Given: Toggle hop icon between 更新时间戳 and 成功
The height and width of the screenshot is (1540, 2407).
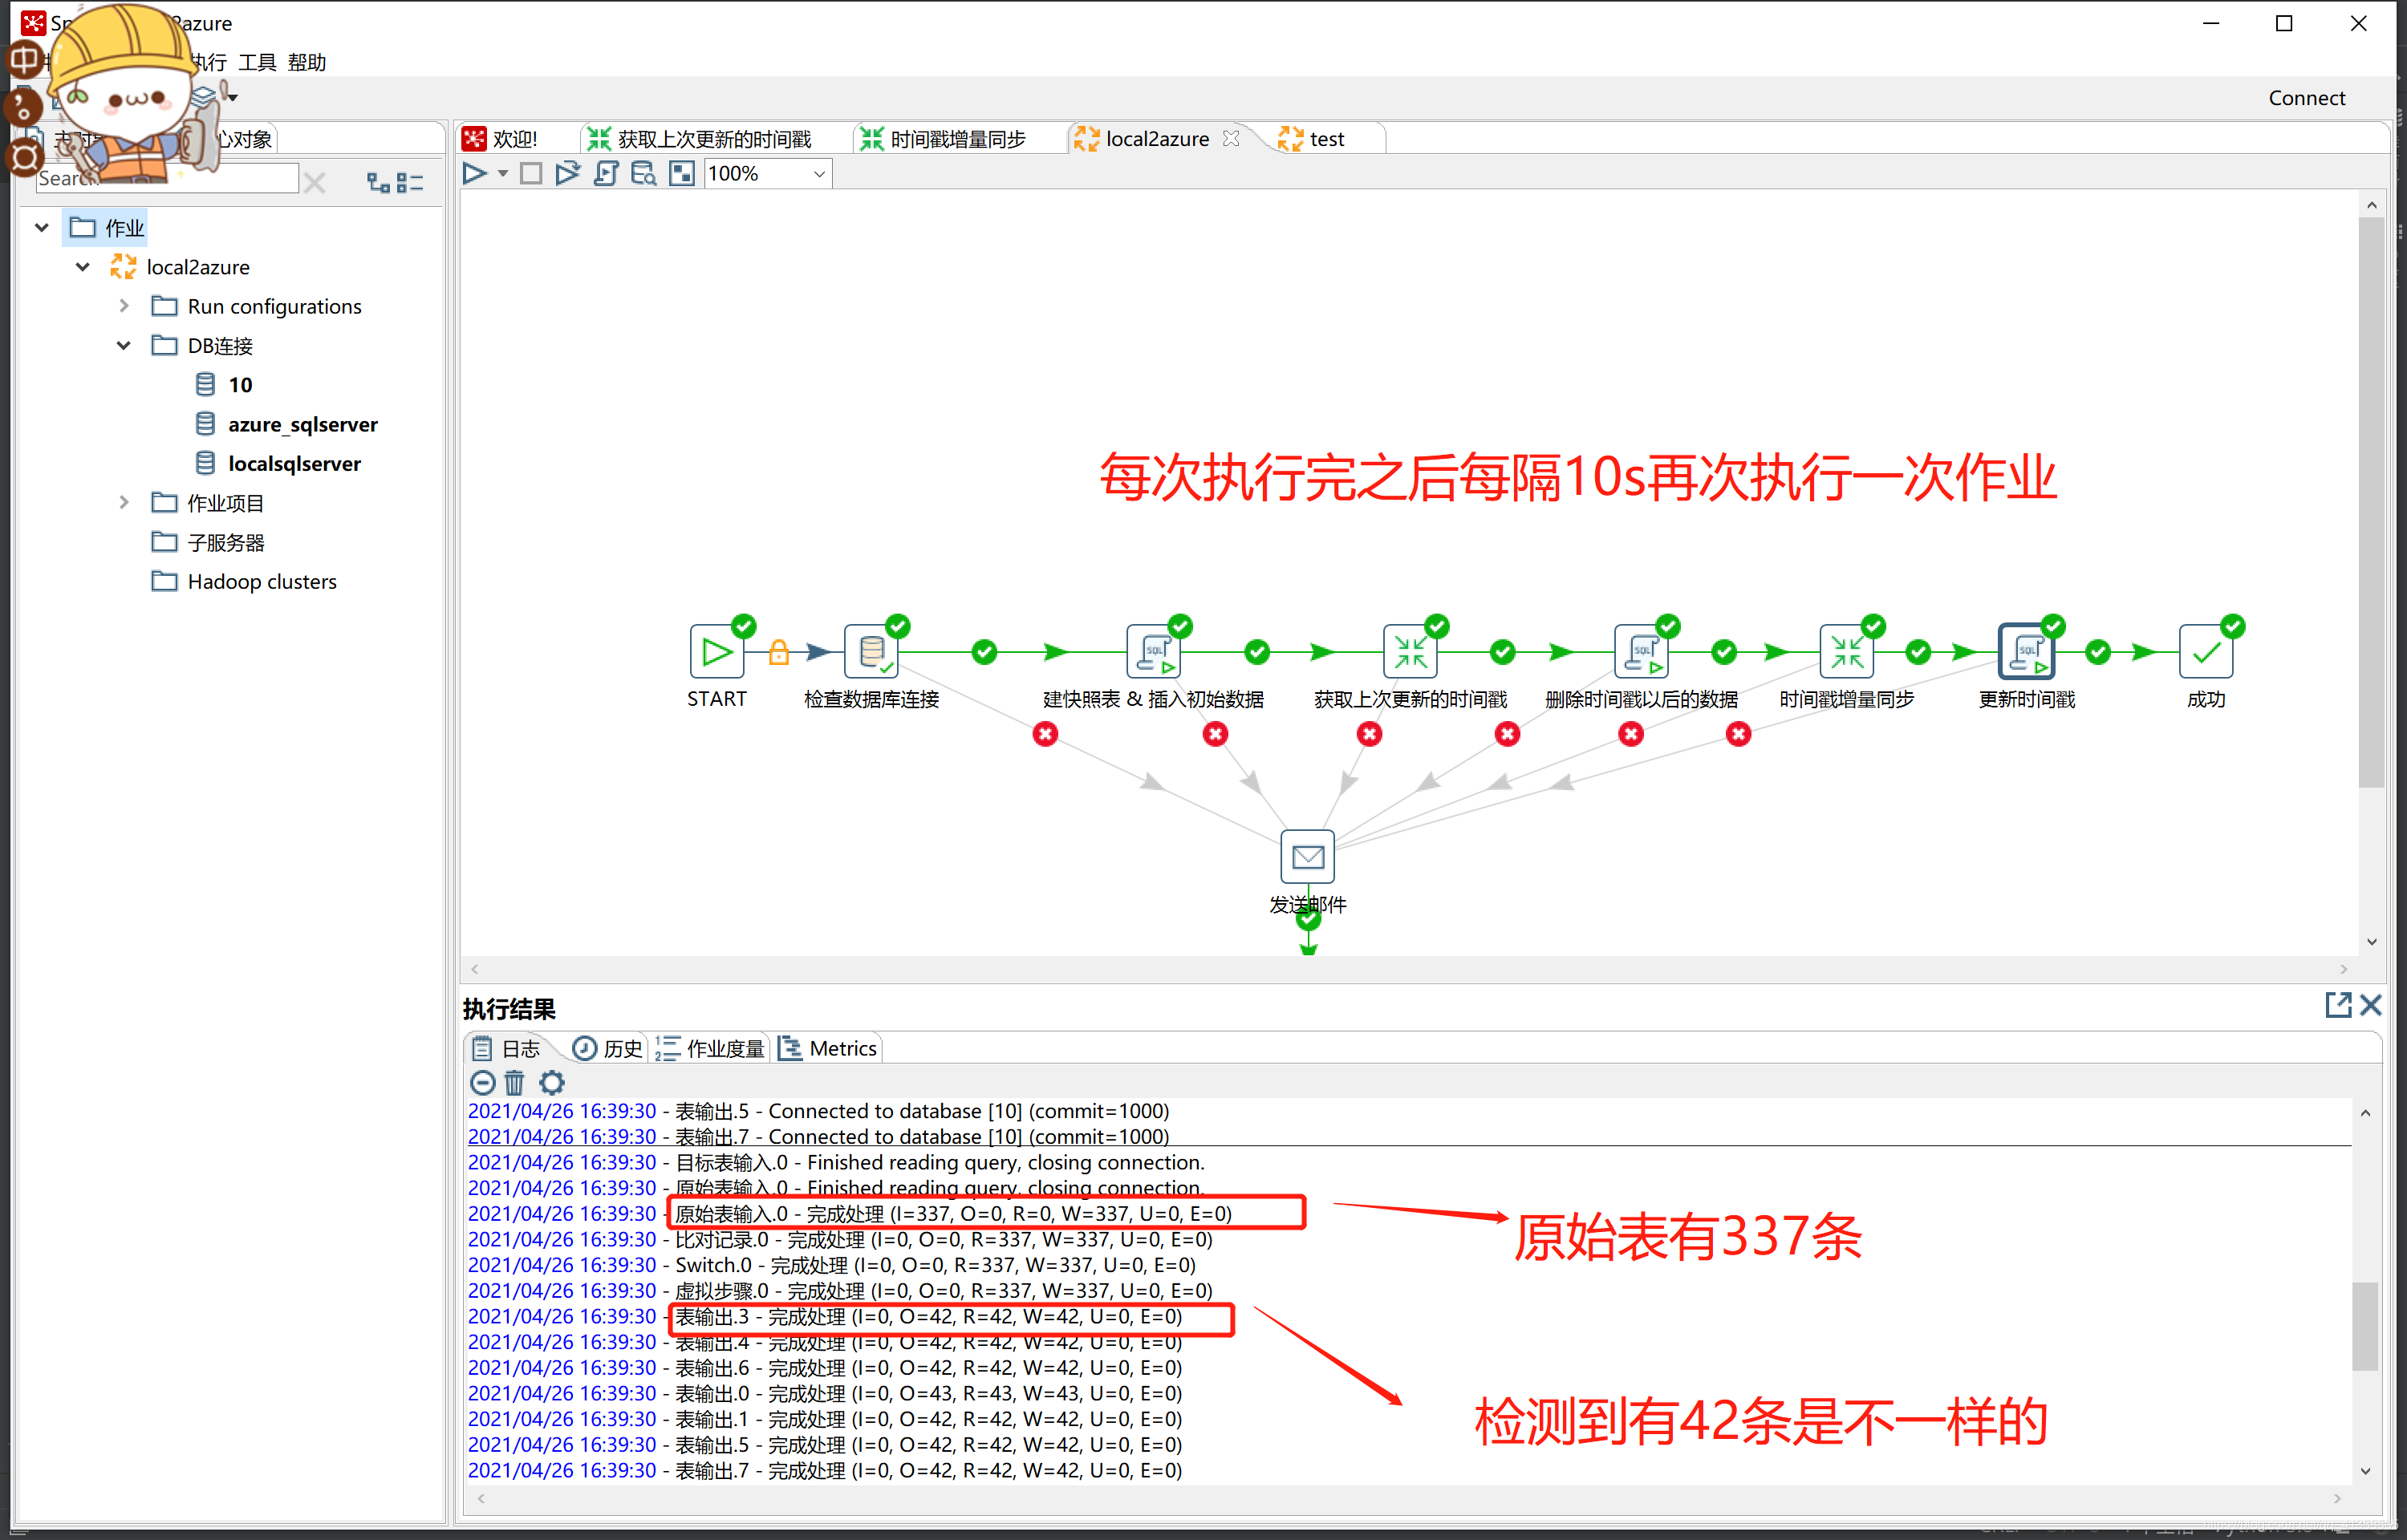Looking at the screenshot, I should [2098, 652].
